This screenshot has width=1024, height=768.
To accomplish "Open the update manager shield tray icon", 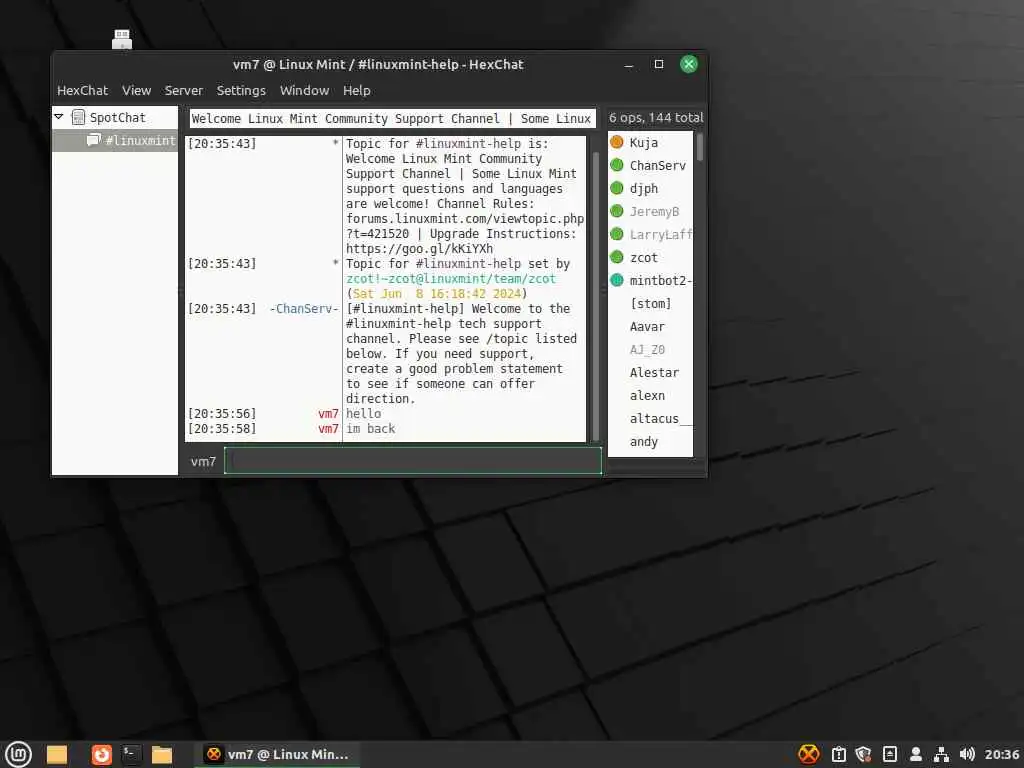I will (x=863, y=754).
